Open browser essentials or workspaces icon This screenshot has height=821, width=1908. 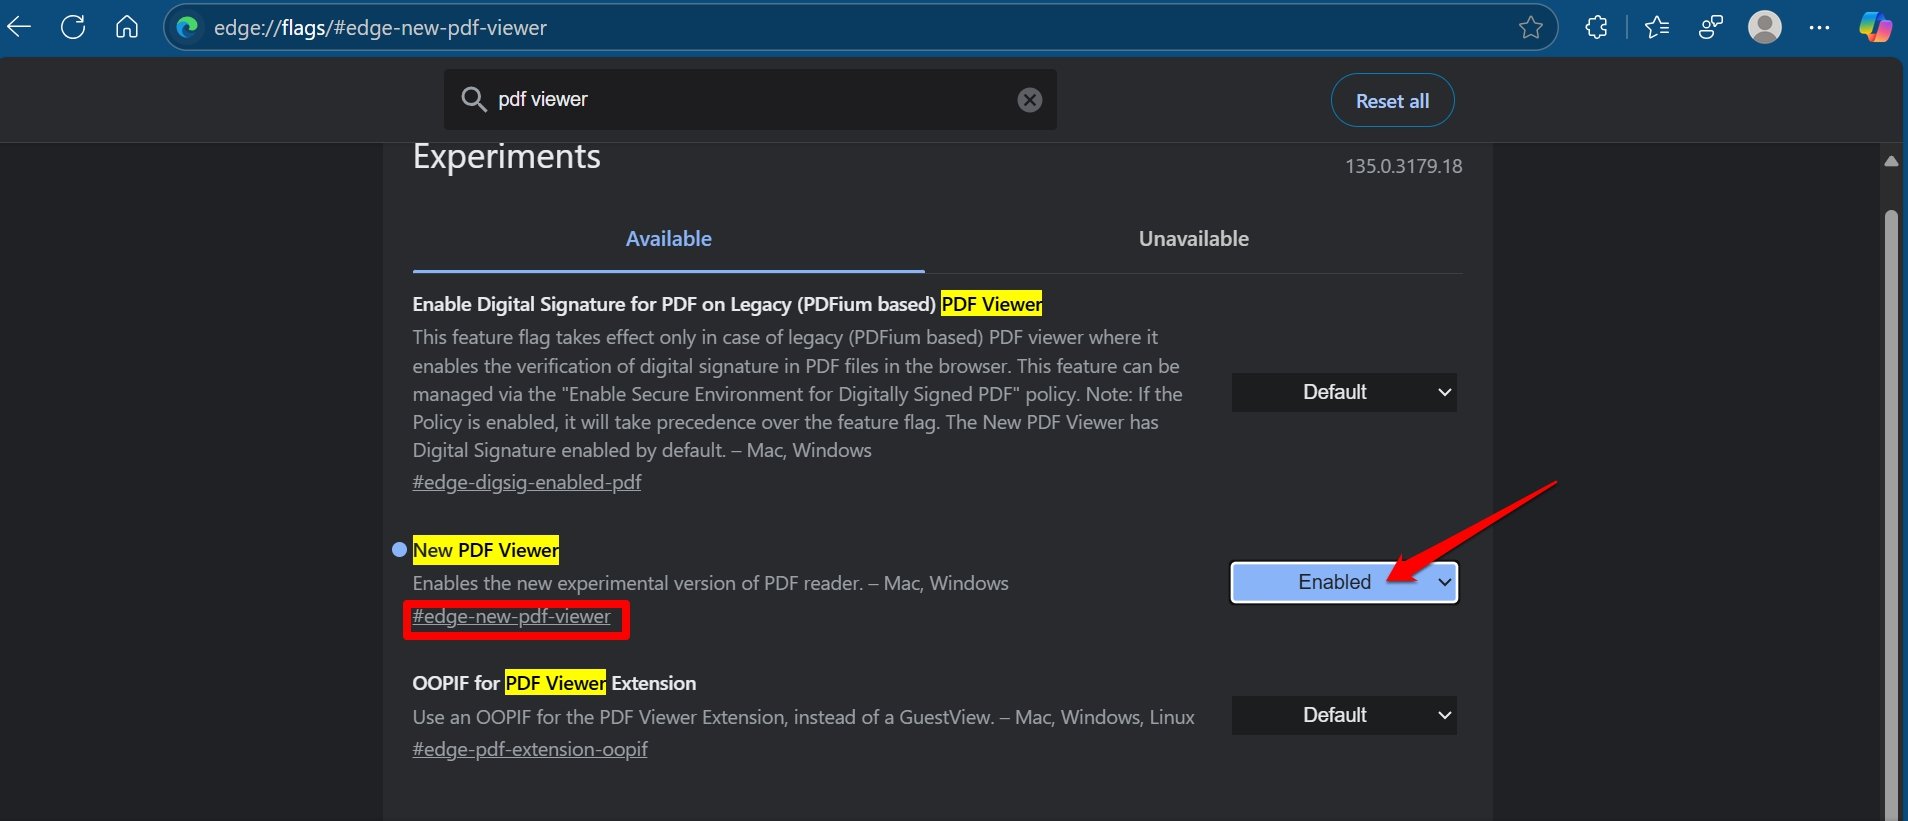tap(1711, 27)
